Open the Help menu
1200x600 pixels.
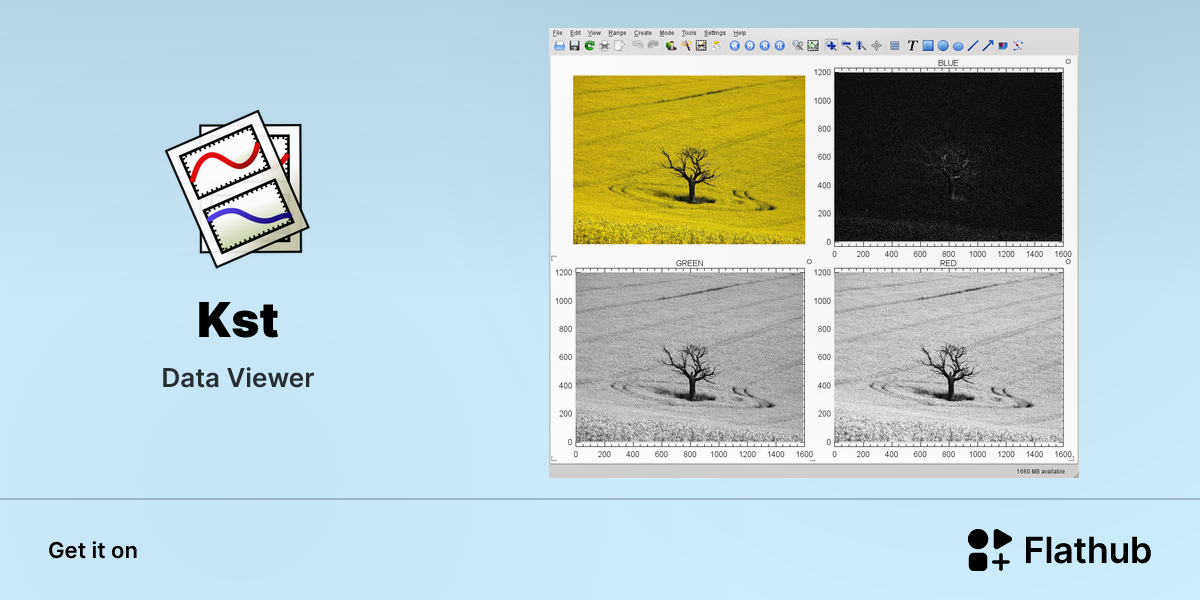[x=740, y=33]
